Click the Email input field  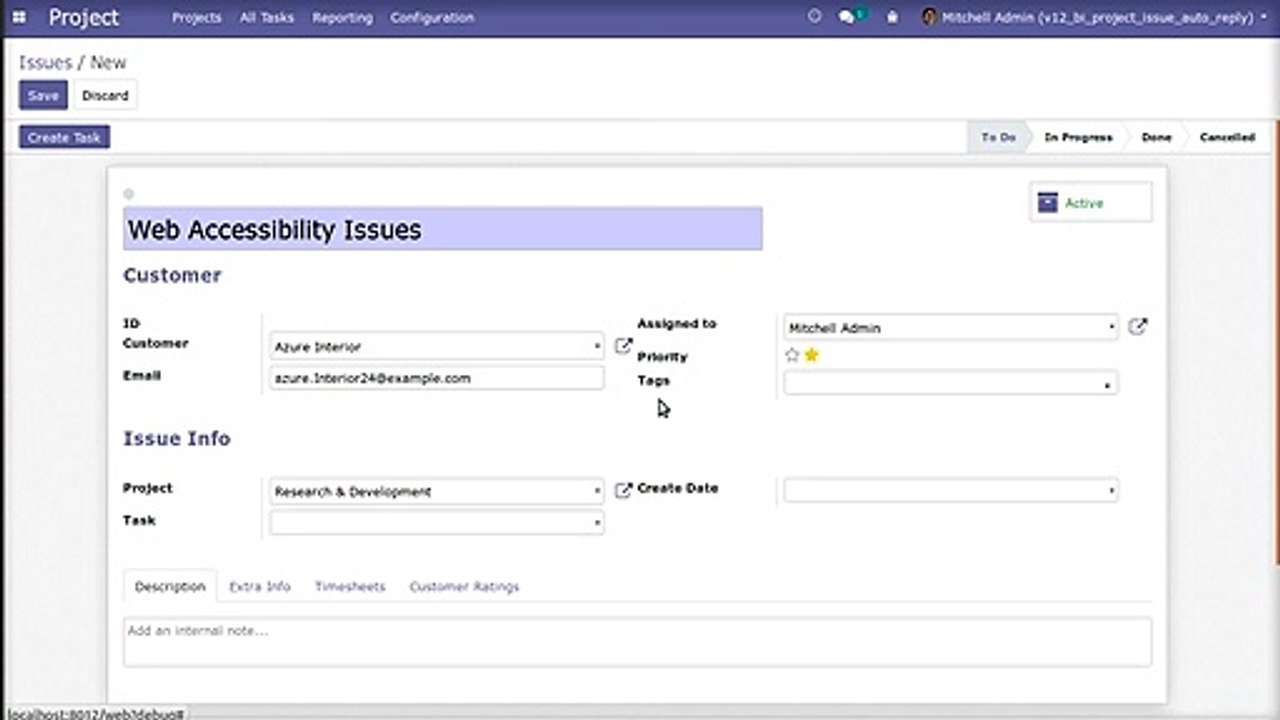point(436,378)
